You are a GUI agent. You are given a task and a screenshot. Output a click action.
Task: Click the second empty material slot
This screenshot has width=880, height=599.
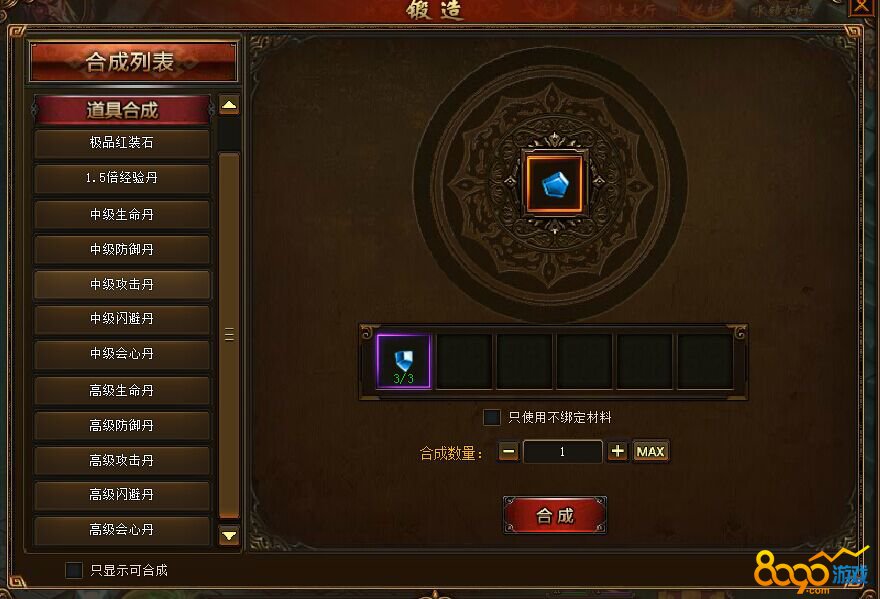pos(524,361)
